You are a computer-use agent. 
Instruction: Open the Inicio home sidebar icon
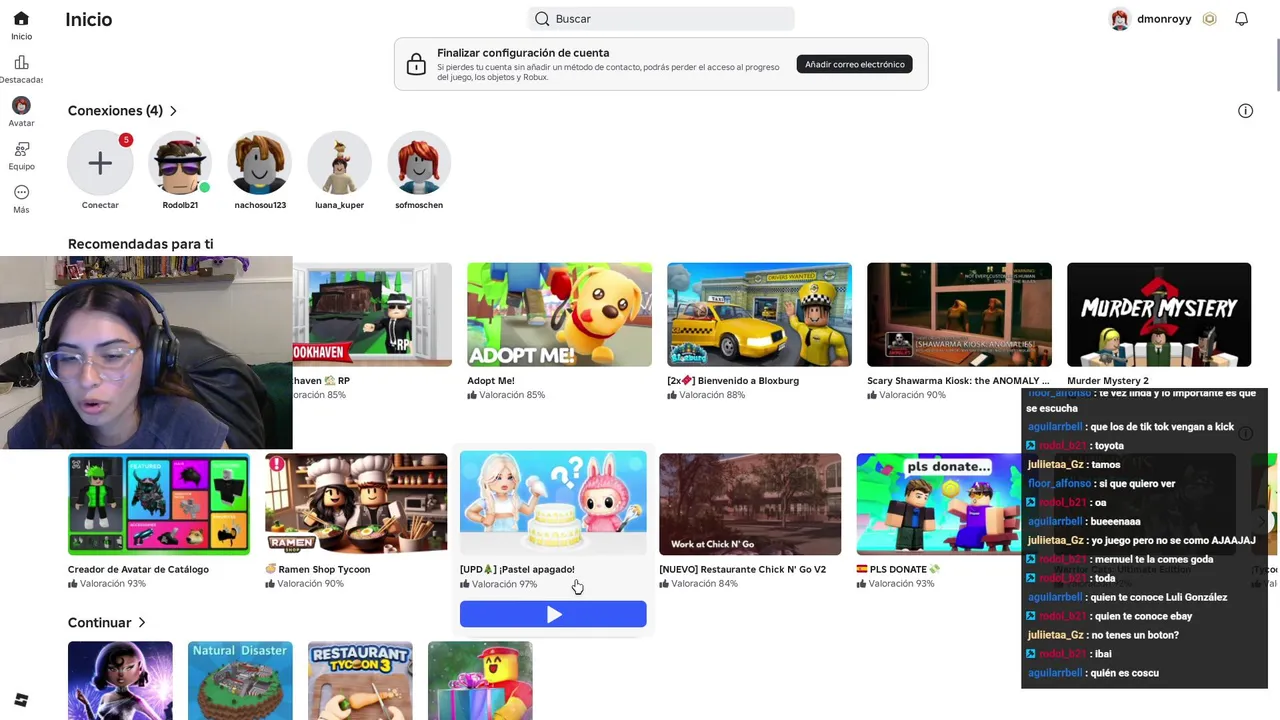point(21,18)
